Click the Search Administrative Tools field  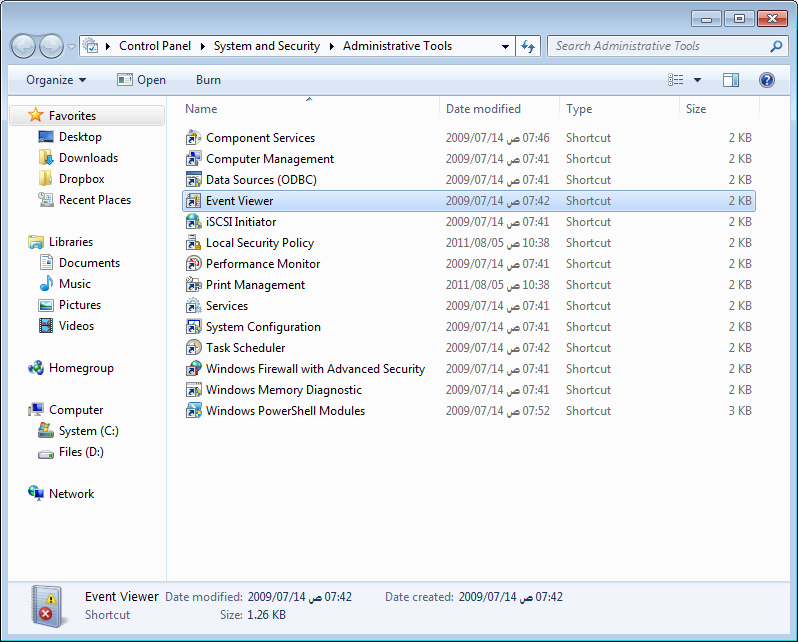click(660, 46)
